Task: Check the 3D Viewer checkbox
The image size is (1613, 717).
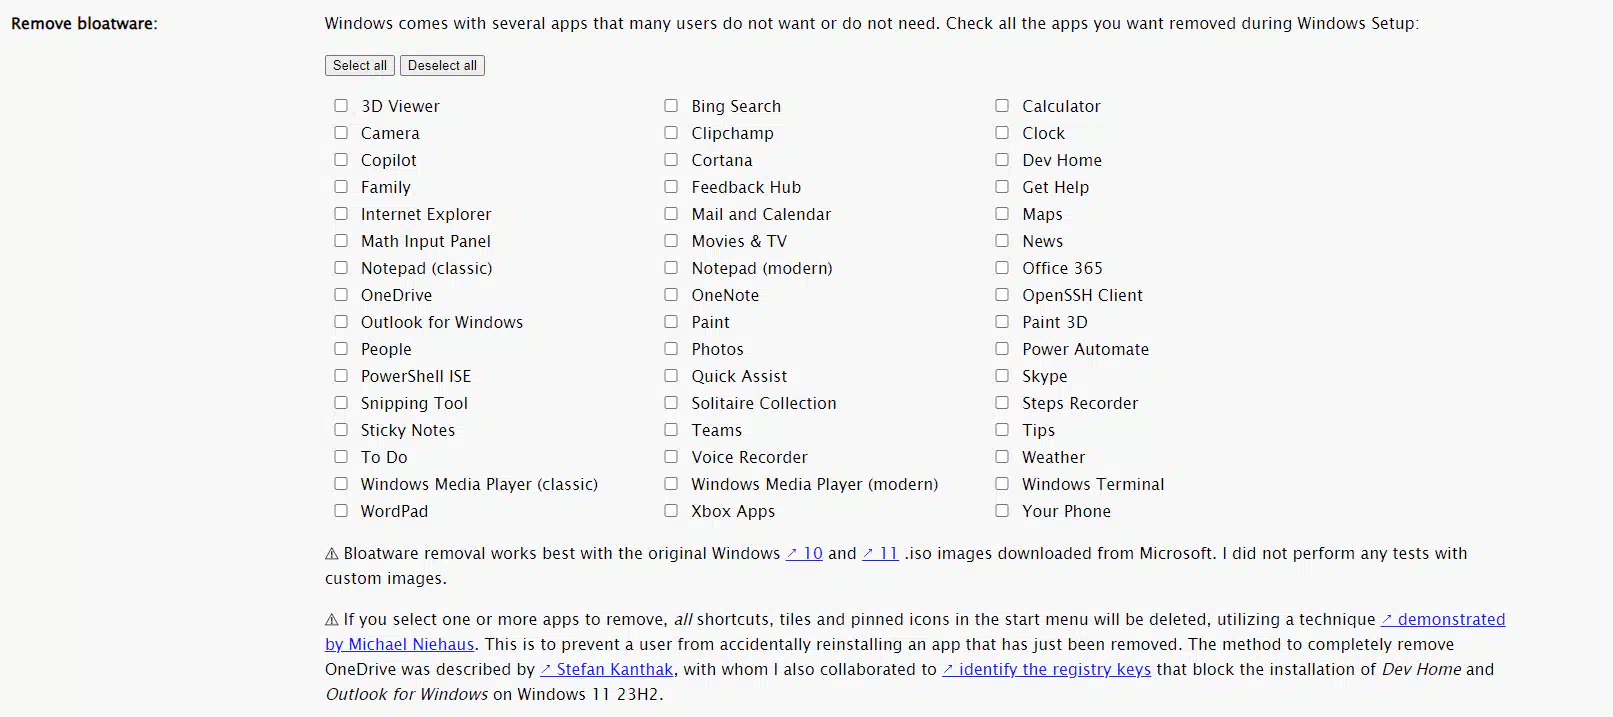Action: [x=341, y=105]
